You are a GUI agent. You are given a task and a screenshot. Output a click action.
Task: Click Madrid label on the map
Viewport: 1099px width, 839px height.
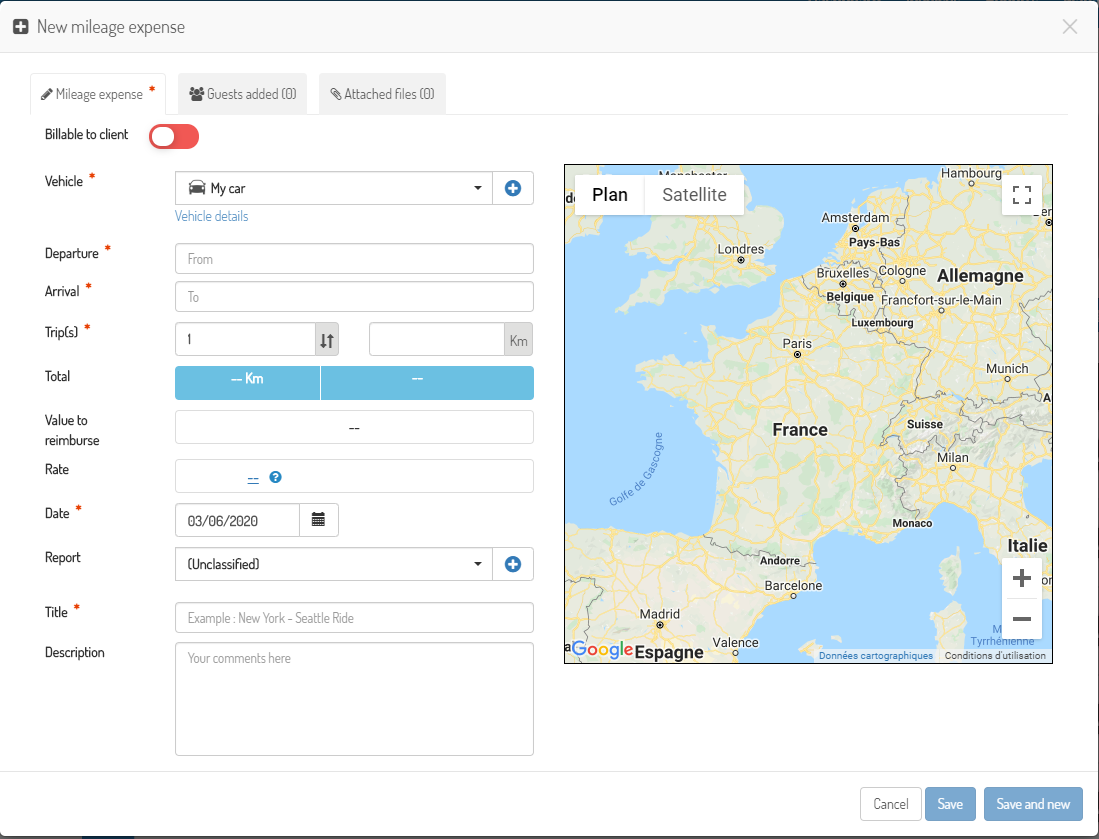(660, 614)
